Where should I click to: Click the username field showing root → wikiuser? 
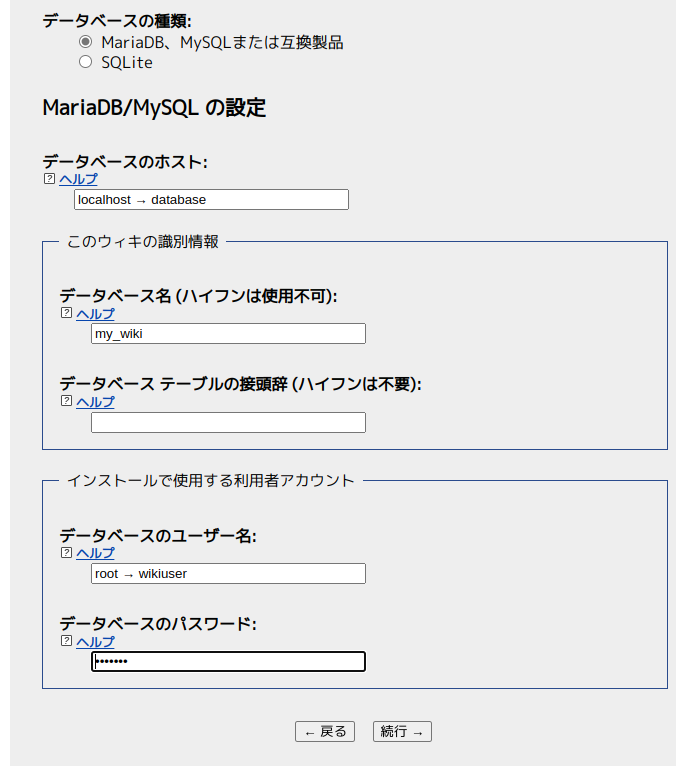[228, 574]
